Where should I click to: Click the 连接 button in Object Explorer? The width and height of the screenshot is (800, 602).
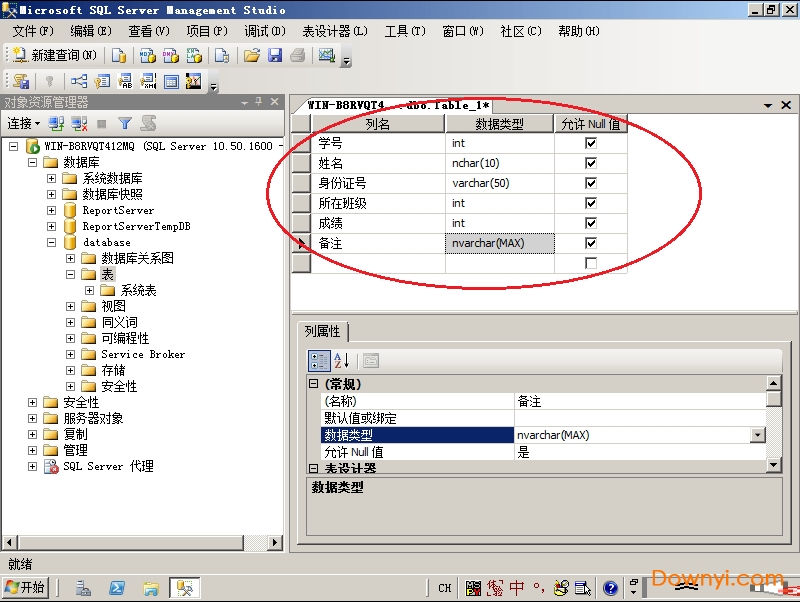coord(23,124)
